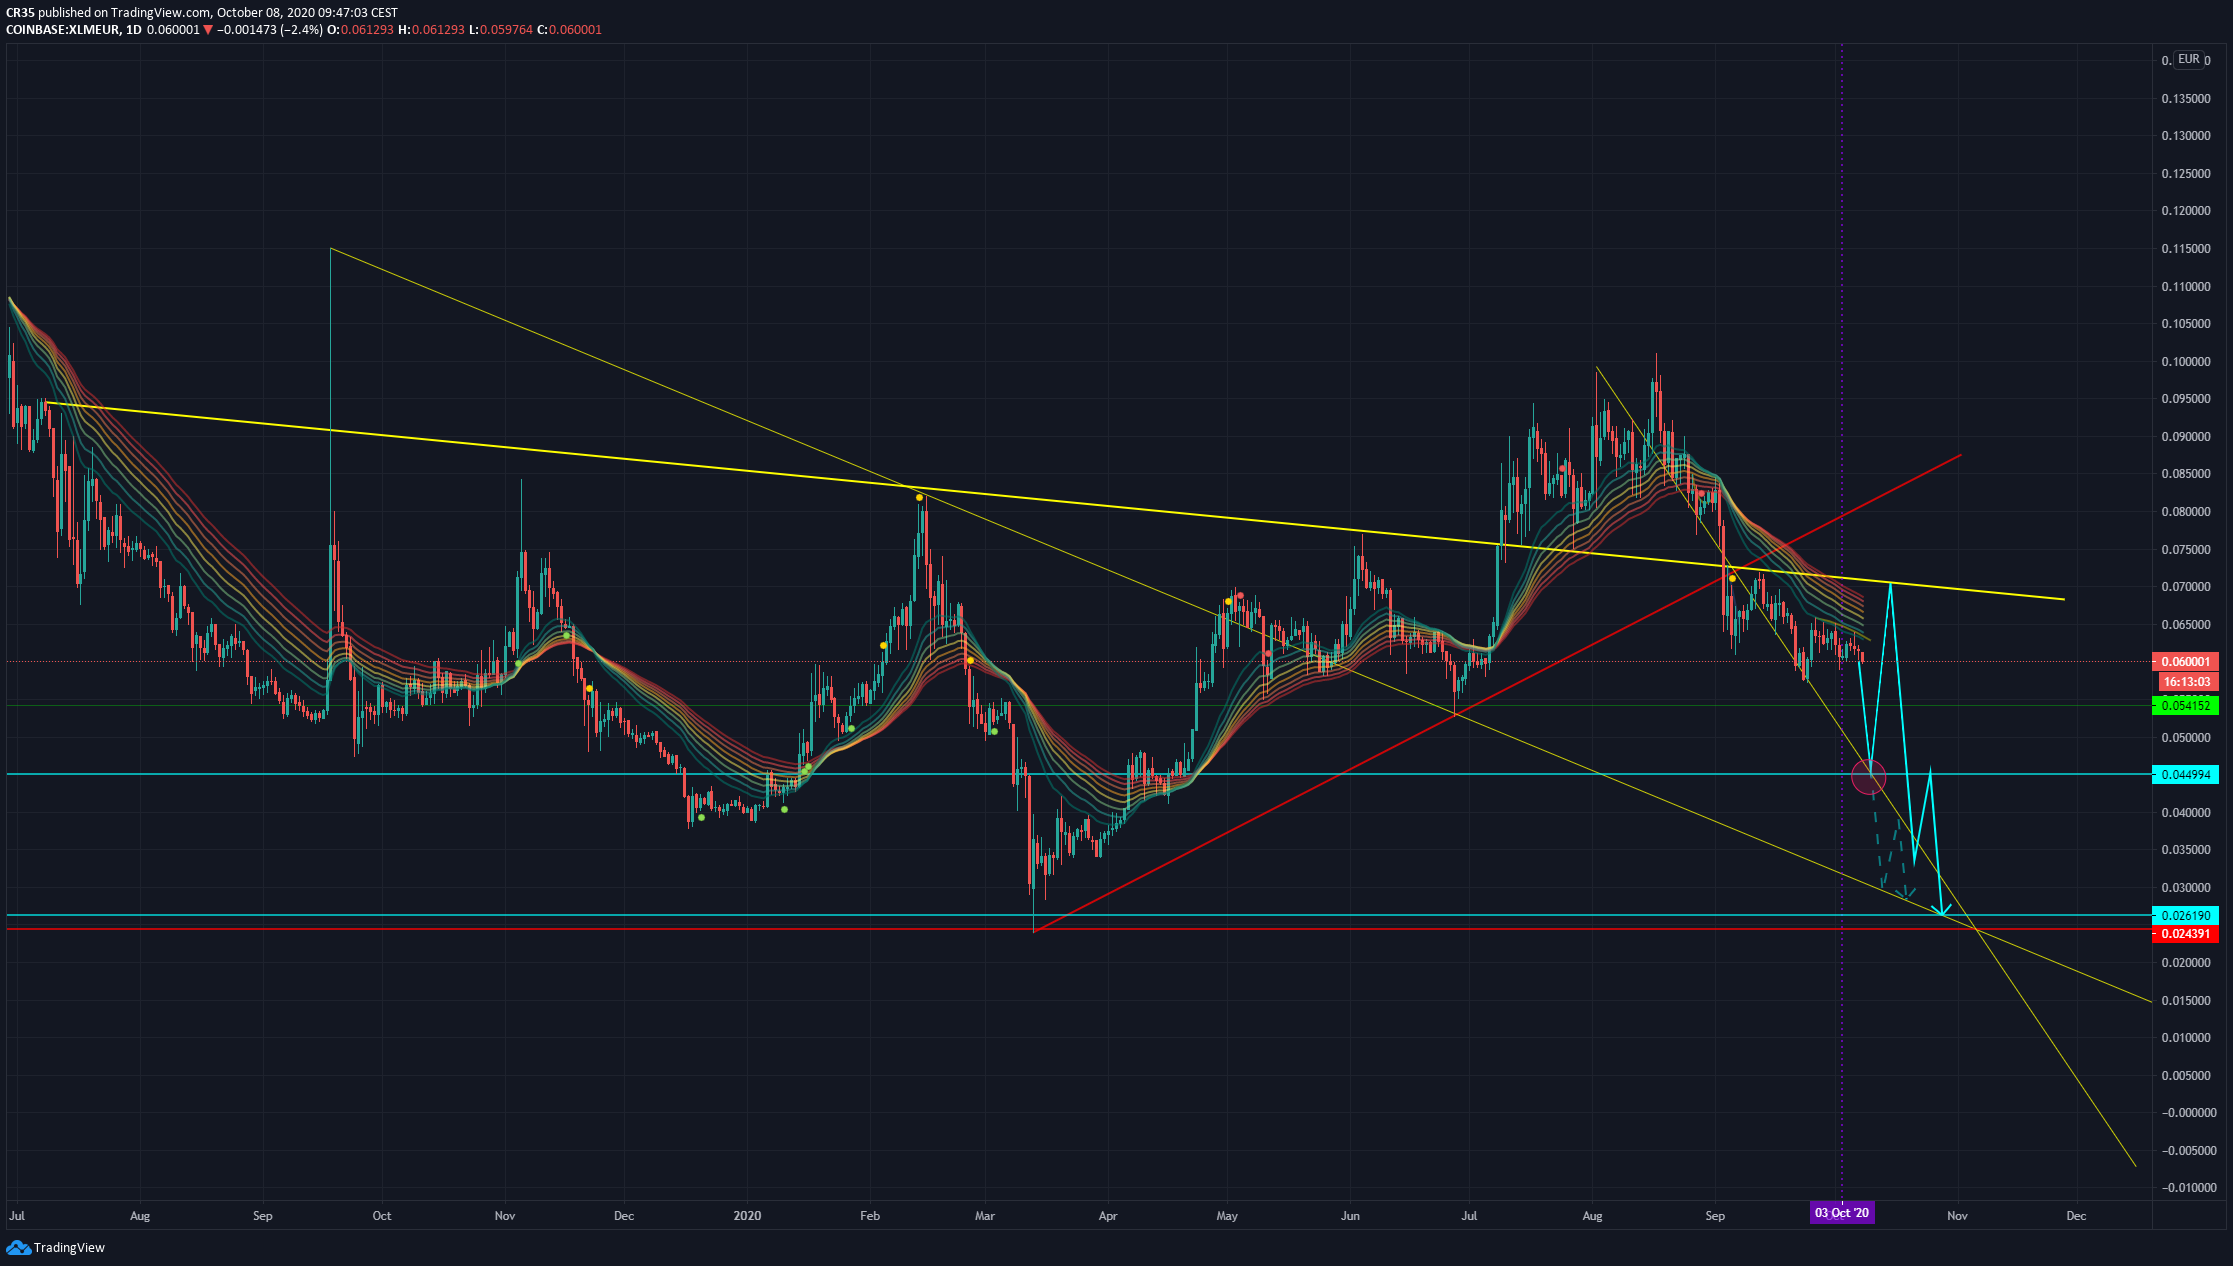Click the 0.135000 price axis label
This screenshot has width=2233, height=1266.
2185,98
